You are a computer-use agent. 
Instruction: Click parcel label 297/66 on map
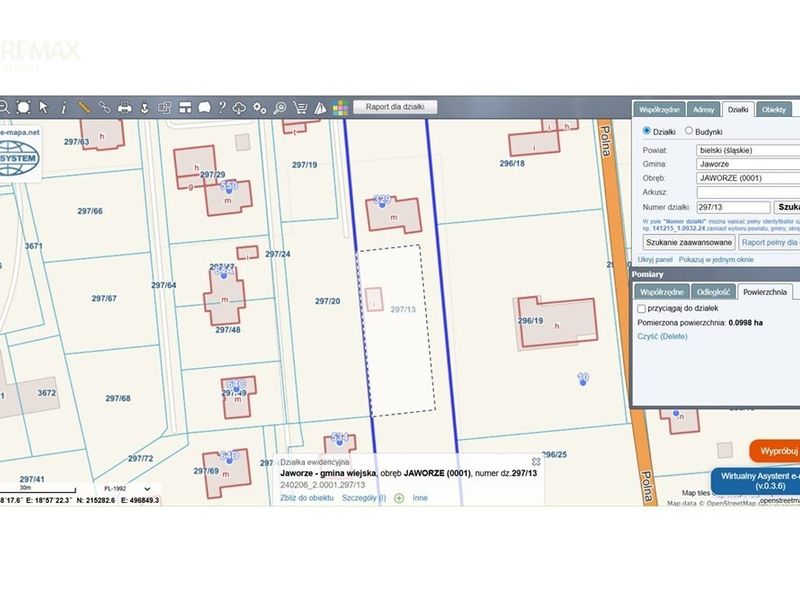[x=90, y=211]
